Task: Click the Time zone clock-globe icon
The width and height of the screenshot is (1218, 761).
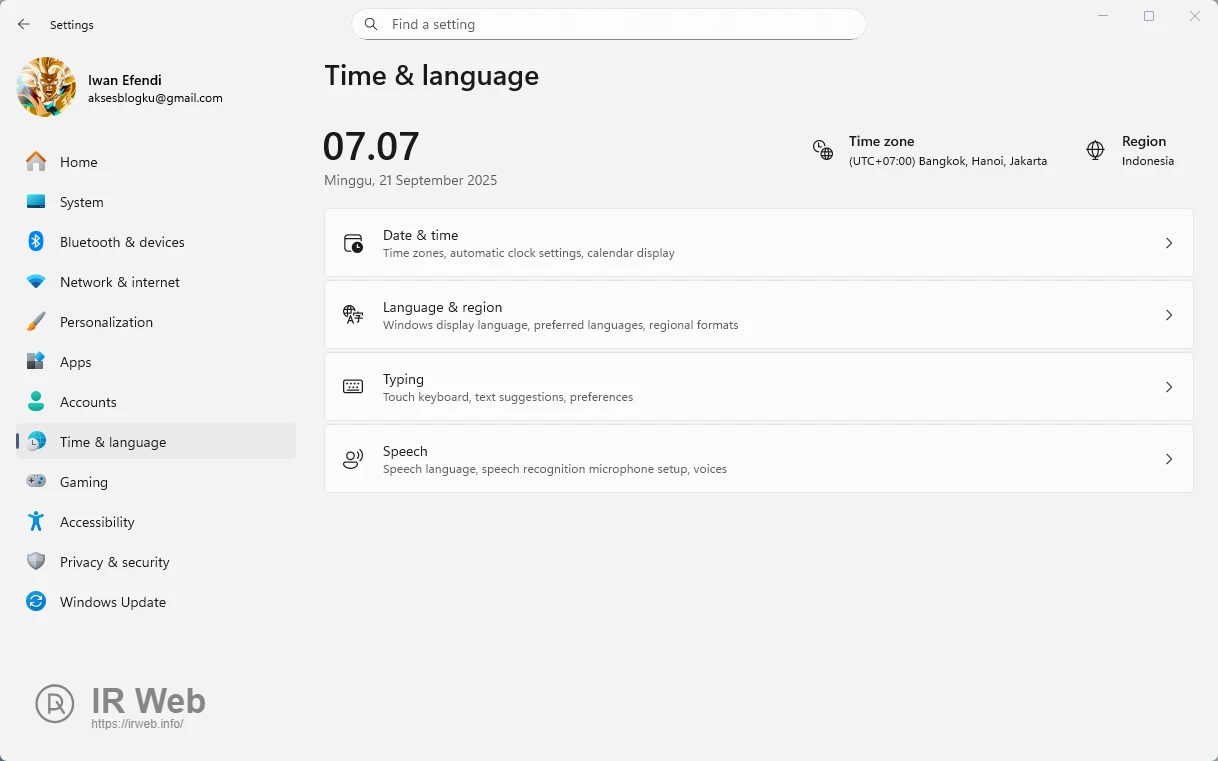Action: tap(823, 150)
